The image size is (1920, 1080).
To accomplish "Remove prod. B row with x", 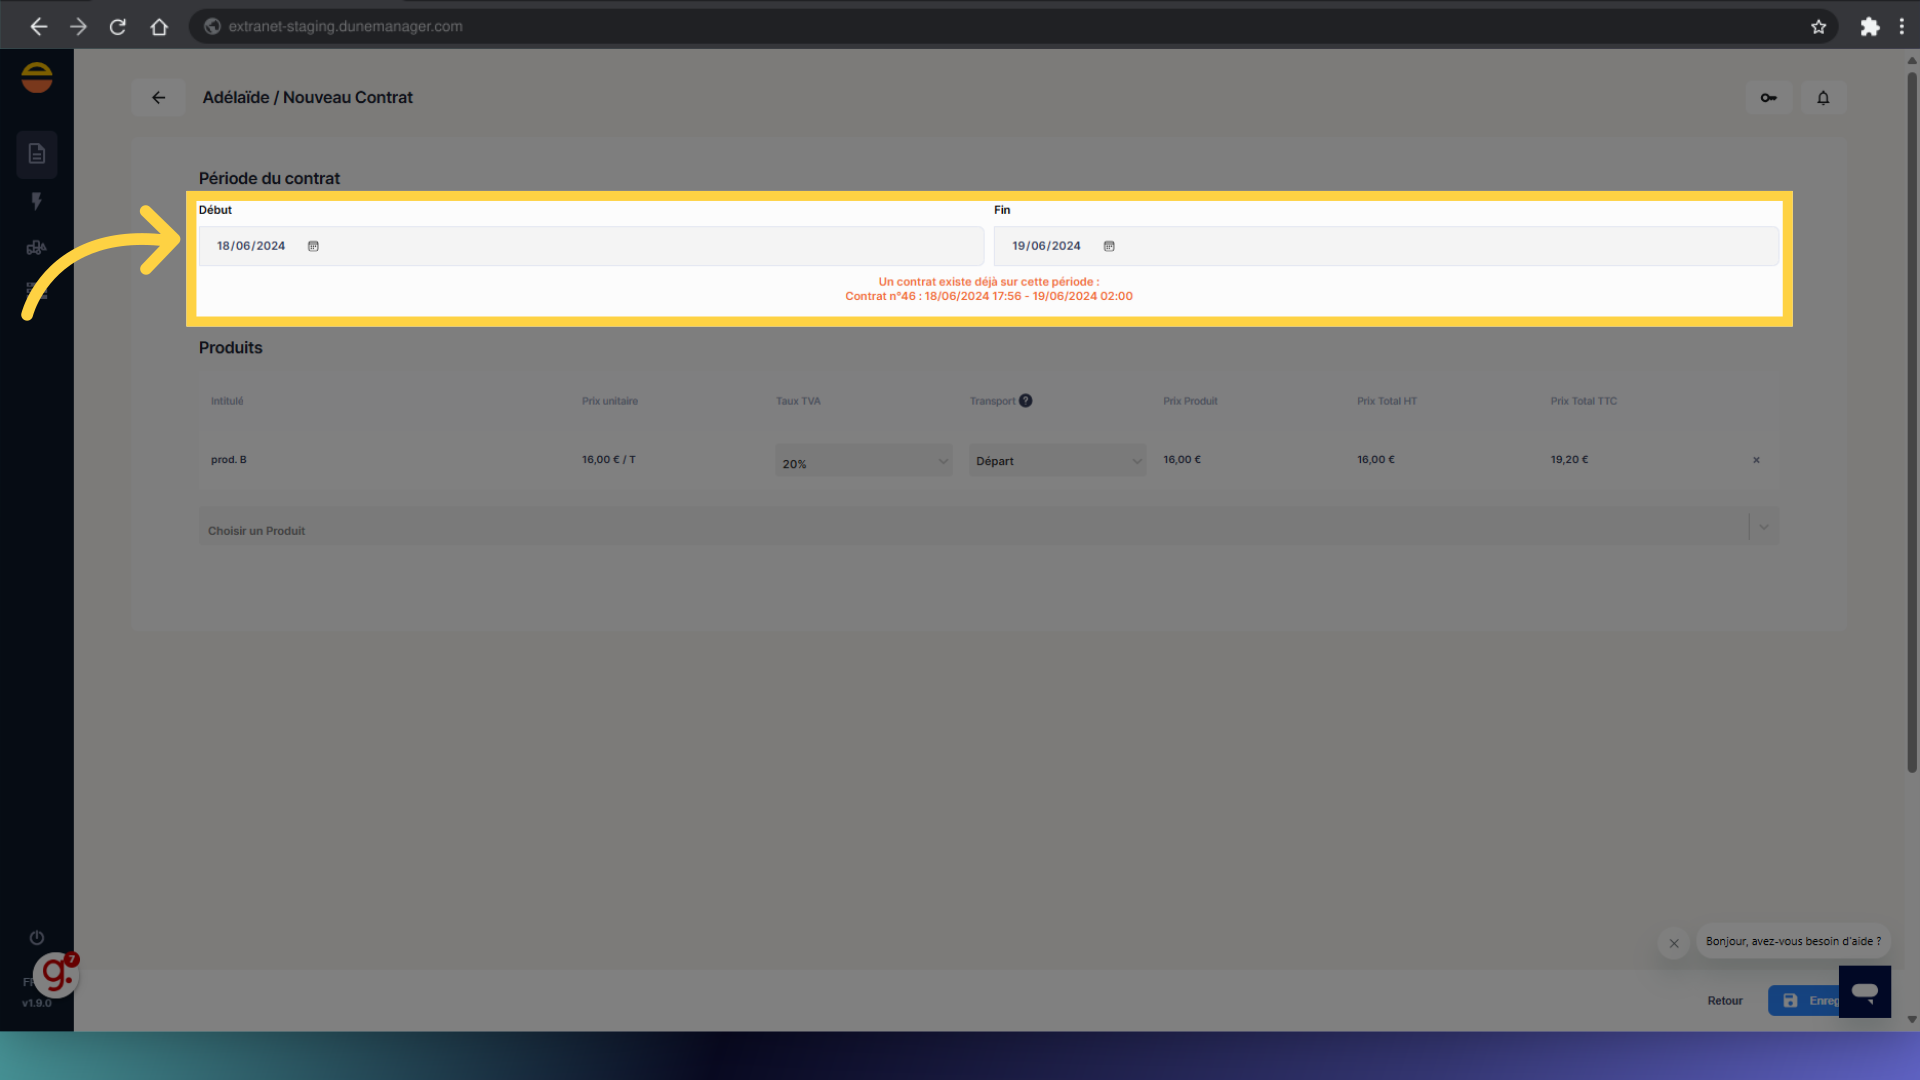I will tap(1756, 460).
